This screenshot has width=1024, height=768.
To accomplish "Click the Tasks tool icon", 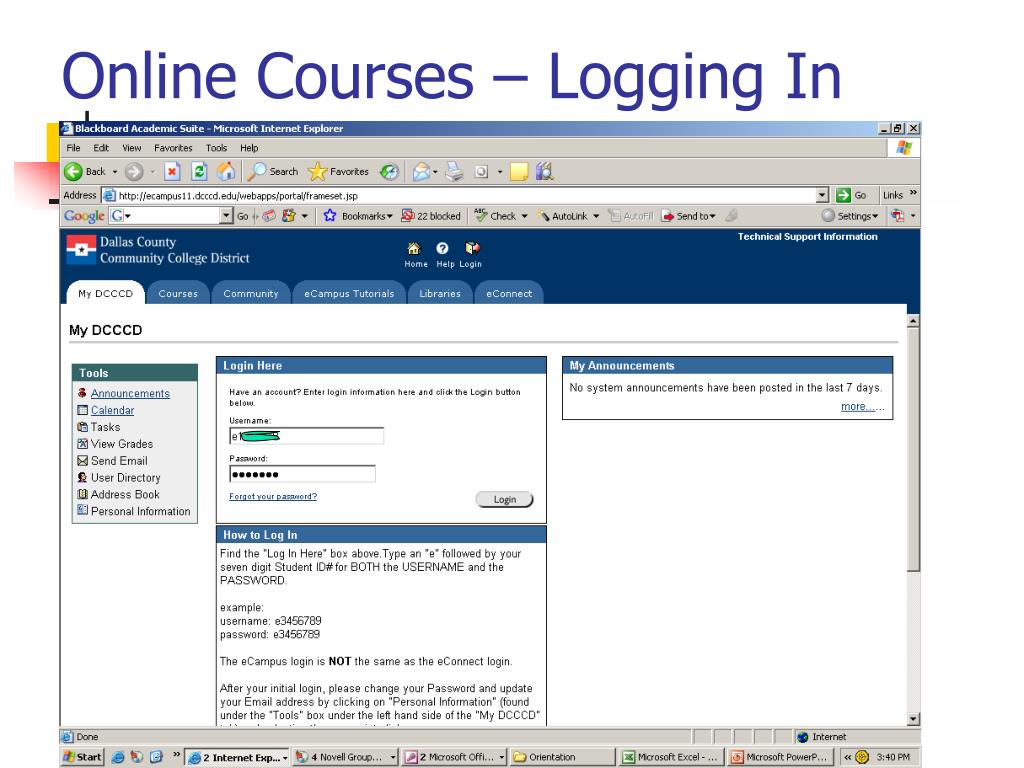I will (82, 426).
